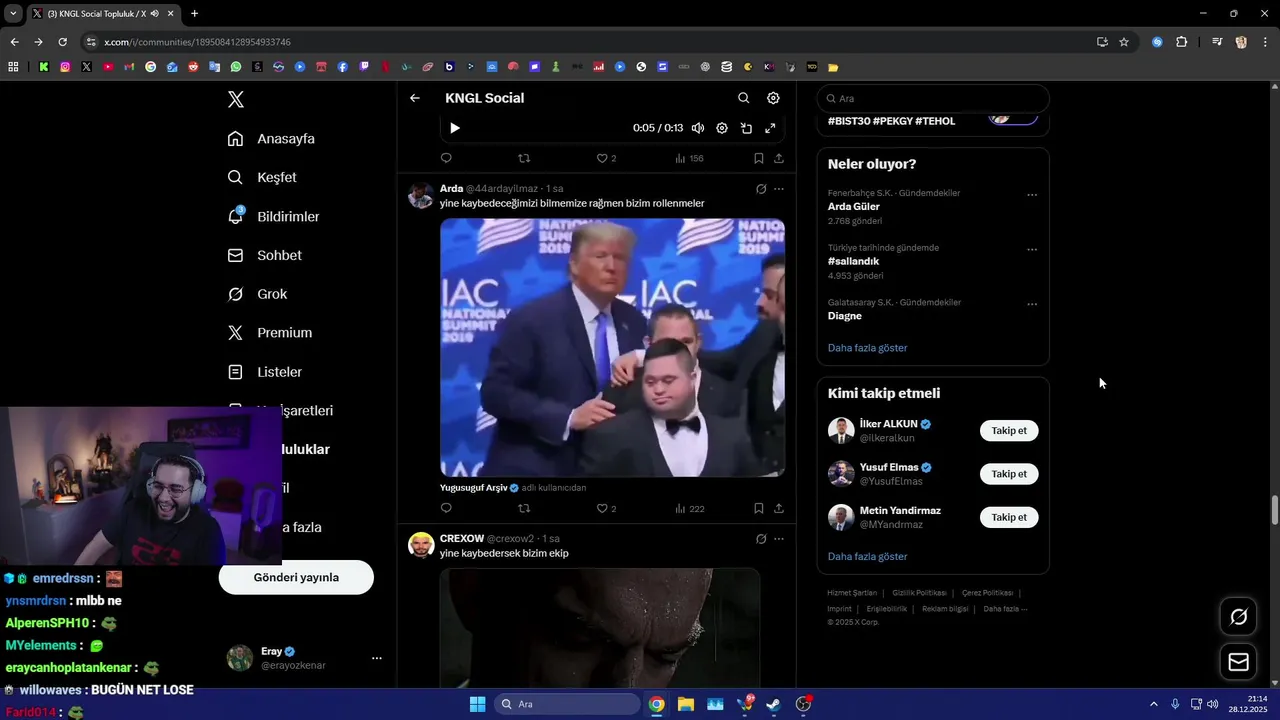Click the Ara search field on X
Screen dimensions: 1280x720
(933, 99)
